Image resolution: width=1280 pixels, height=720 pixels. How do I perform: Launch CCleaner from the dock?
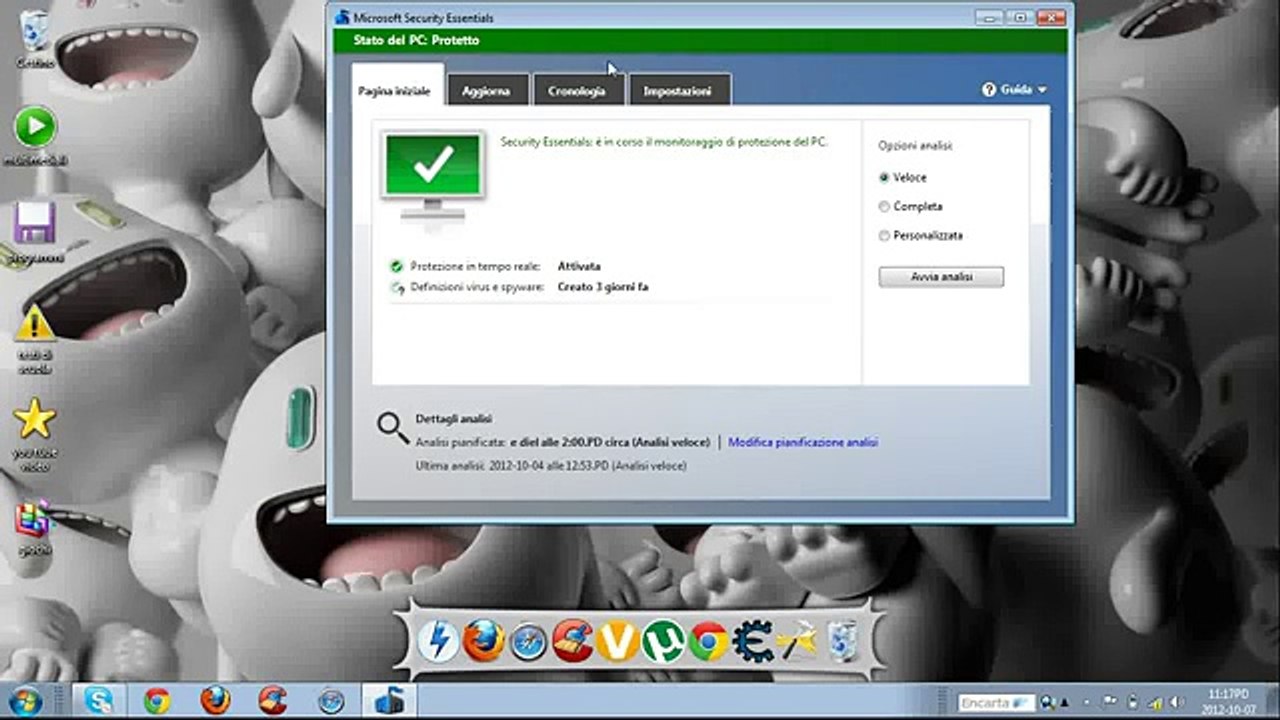click(x=573, y=641)
